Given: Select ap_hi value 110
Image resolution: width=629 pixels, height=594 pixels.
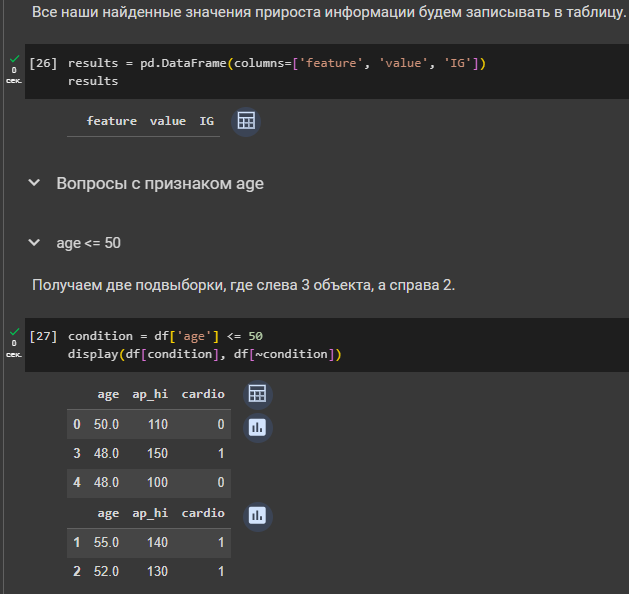Looking at the screenshot, I should click(158, 424).
